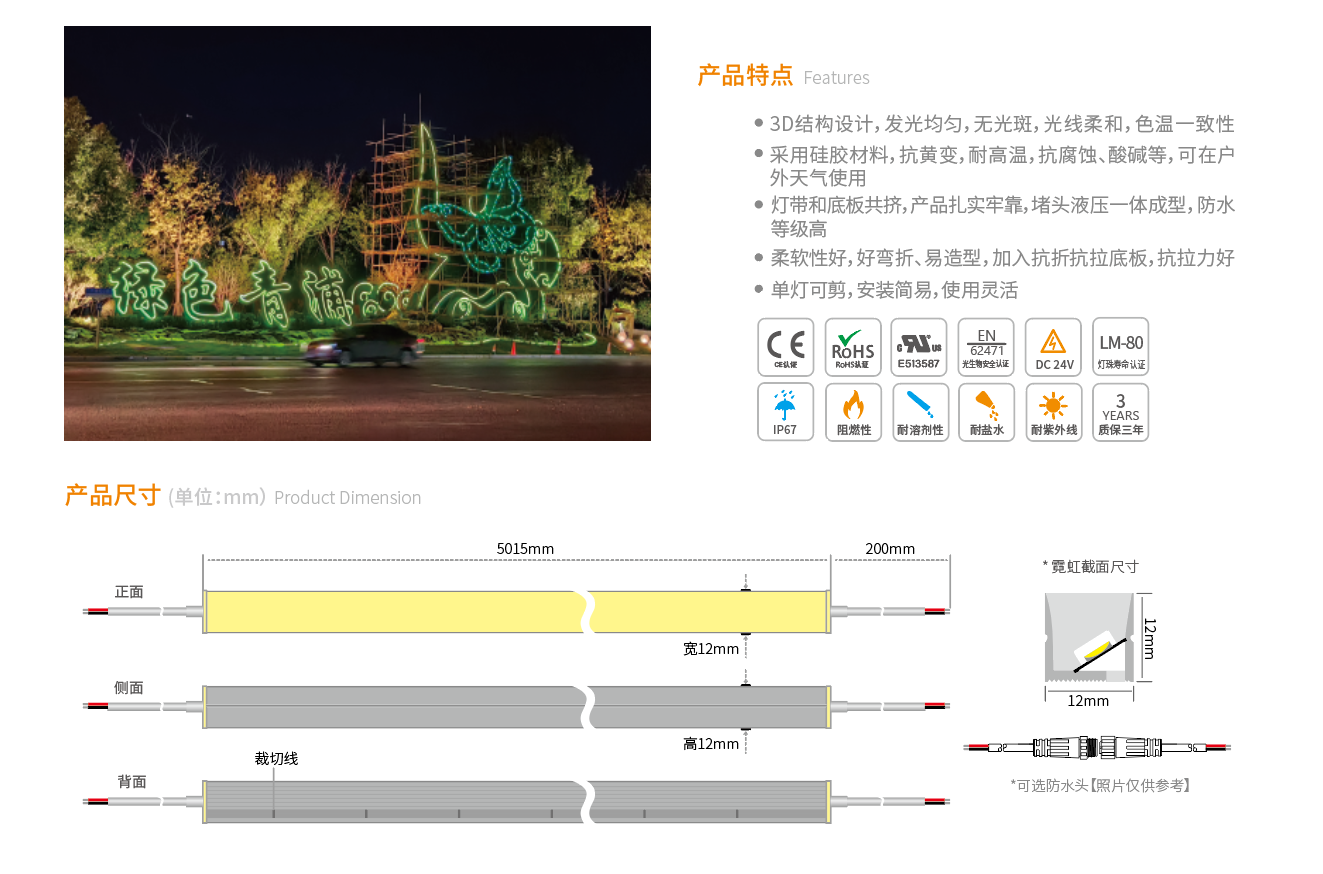Click the IP67 waterproof rating icon

[785, 412]
